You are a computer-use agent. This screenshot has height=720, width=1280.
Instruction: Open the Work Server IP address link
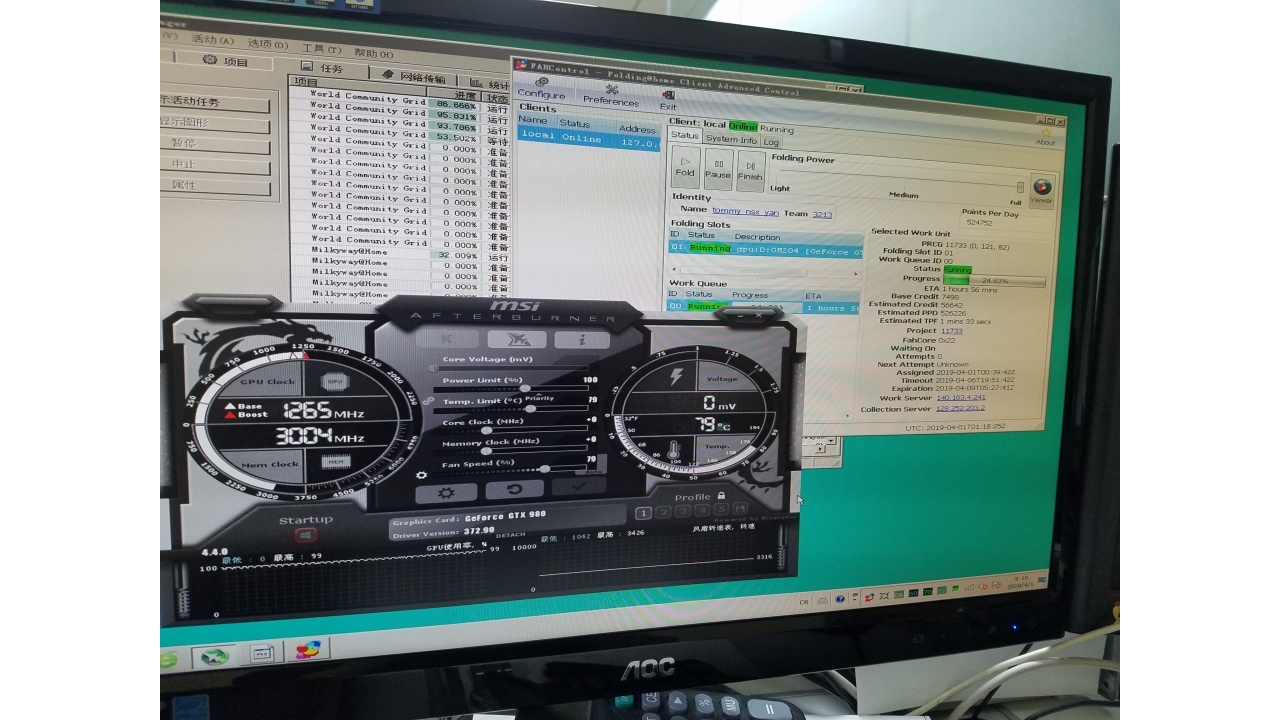pos(960,398)
